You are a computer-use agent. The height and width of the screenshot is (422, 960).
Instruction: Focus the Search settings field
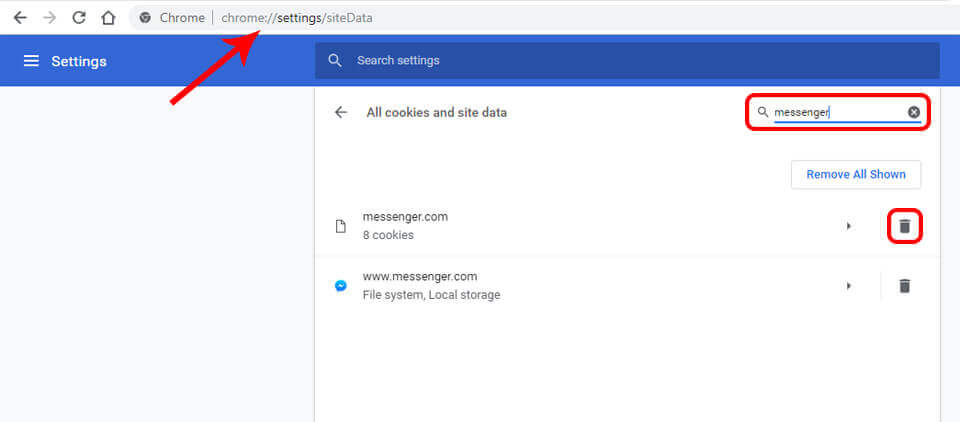[627, 60]
